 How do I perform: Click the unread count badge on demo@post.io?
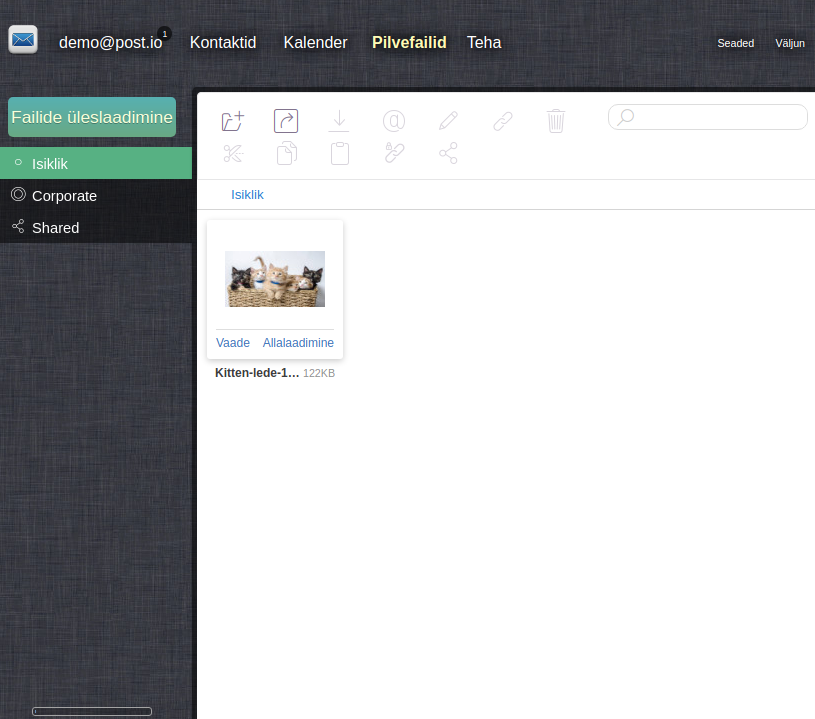(165, 34)
